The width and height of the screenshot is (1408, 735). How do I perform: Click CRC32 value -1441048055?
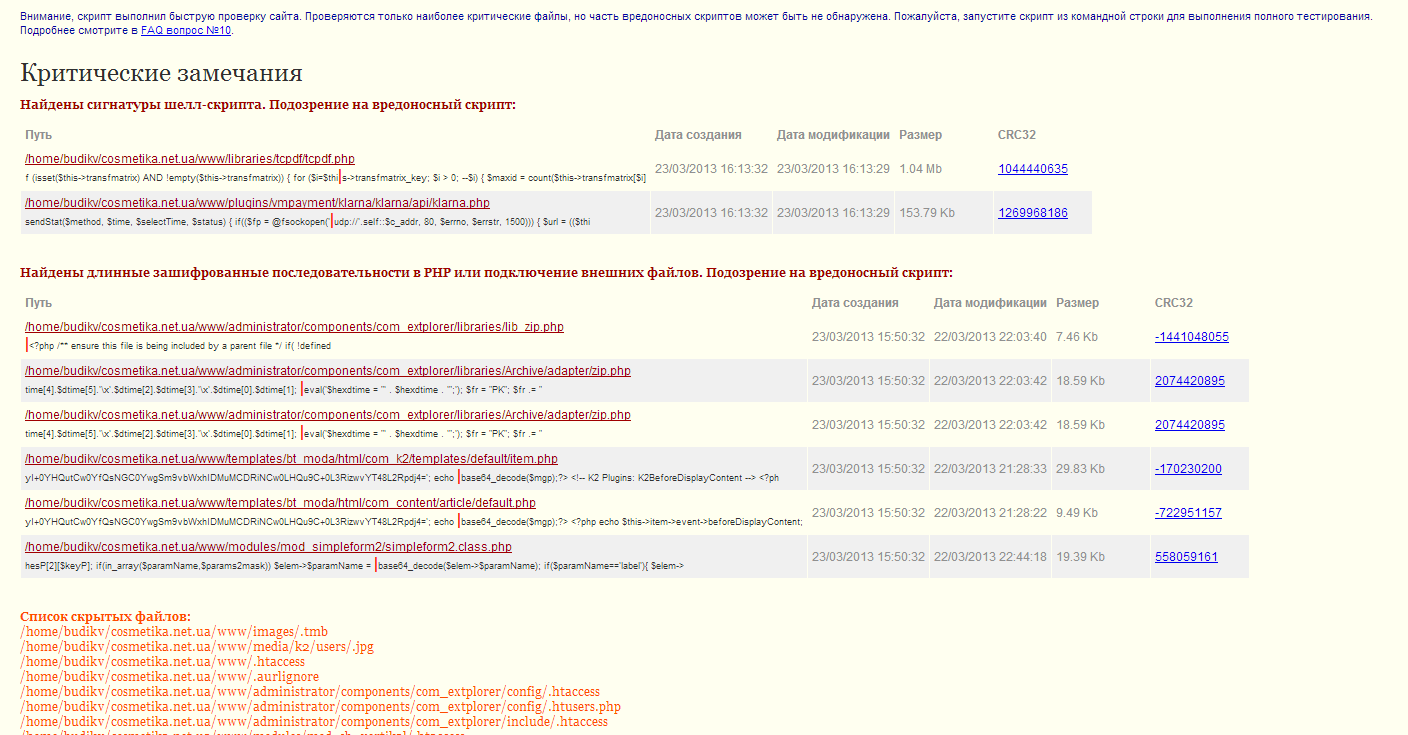(1192, 337)
